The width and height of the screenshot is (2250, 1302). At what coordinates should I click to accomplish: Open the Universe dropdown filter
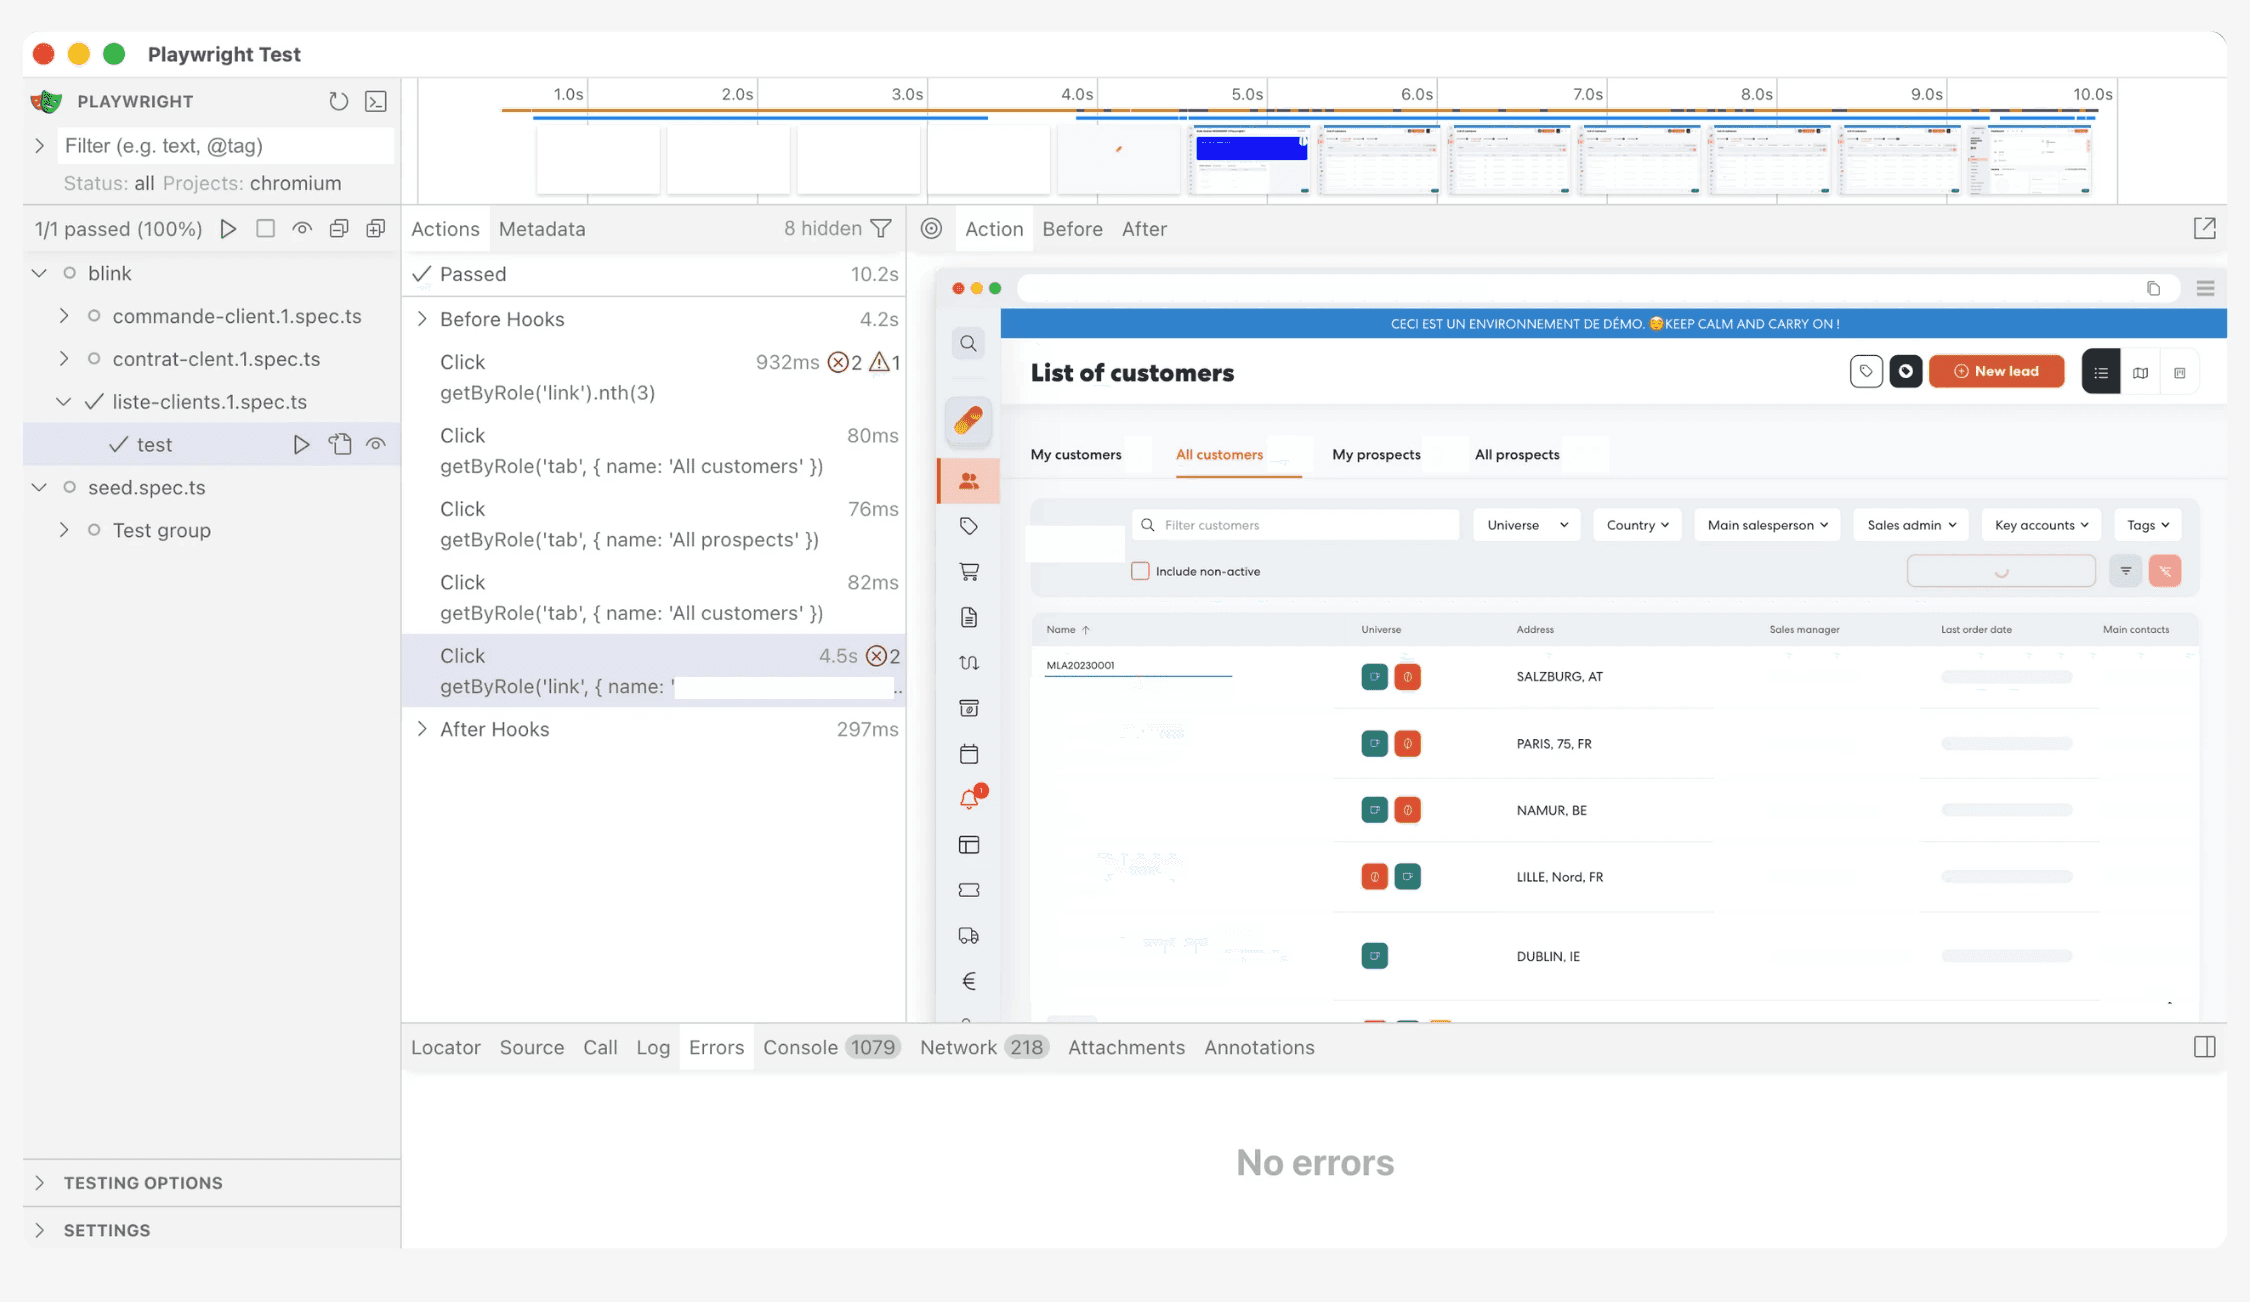click(1526, 525)
